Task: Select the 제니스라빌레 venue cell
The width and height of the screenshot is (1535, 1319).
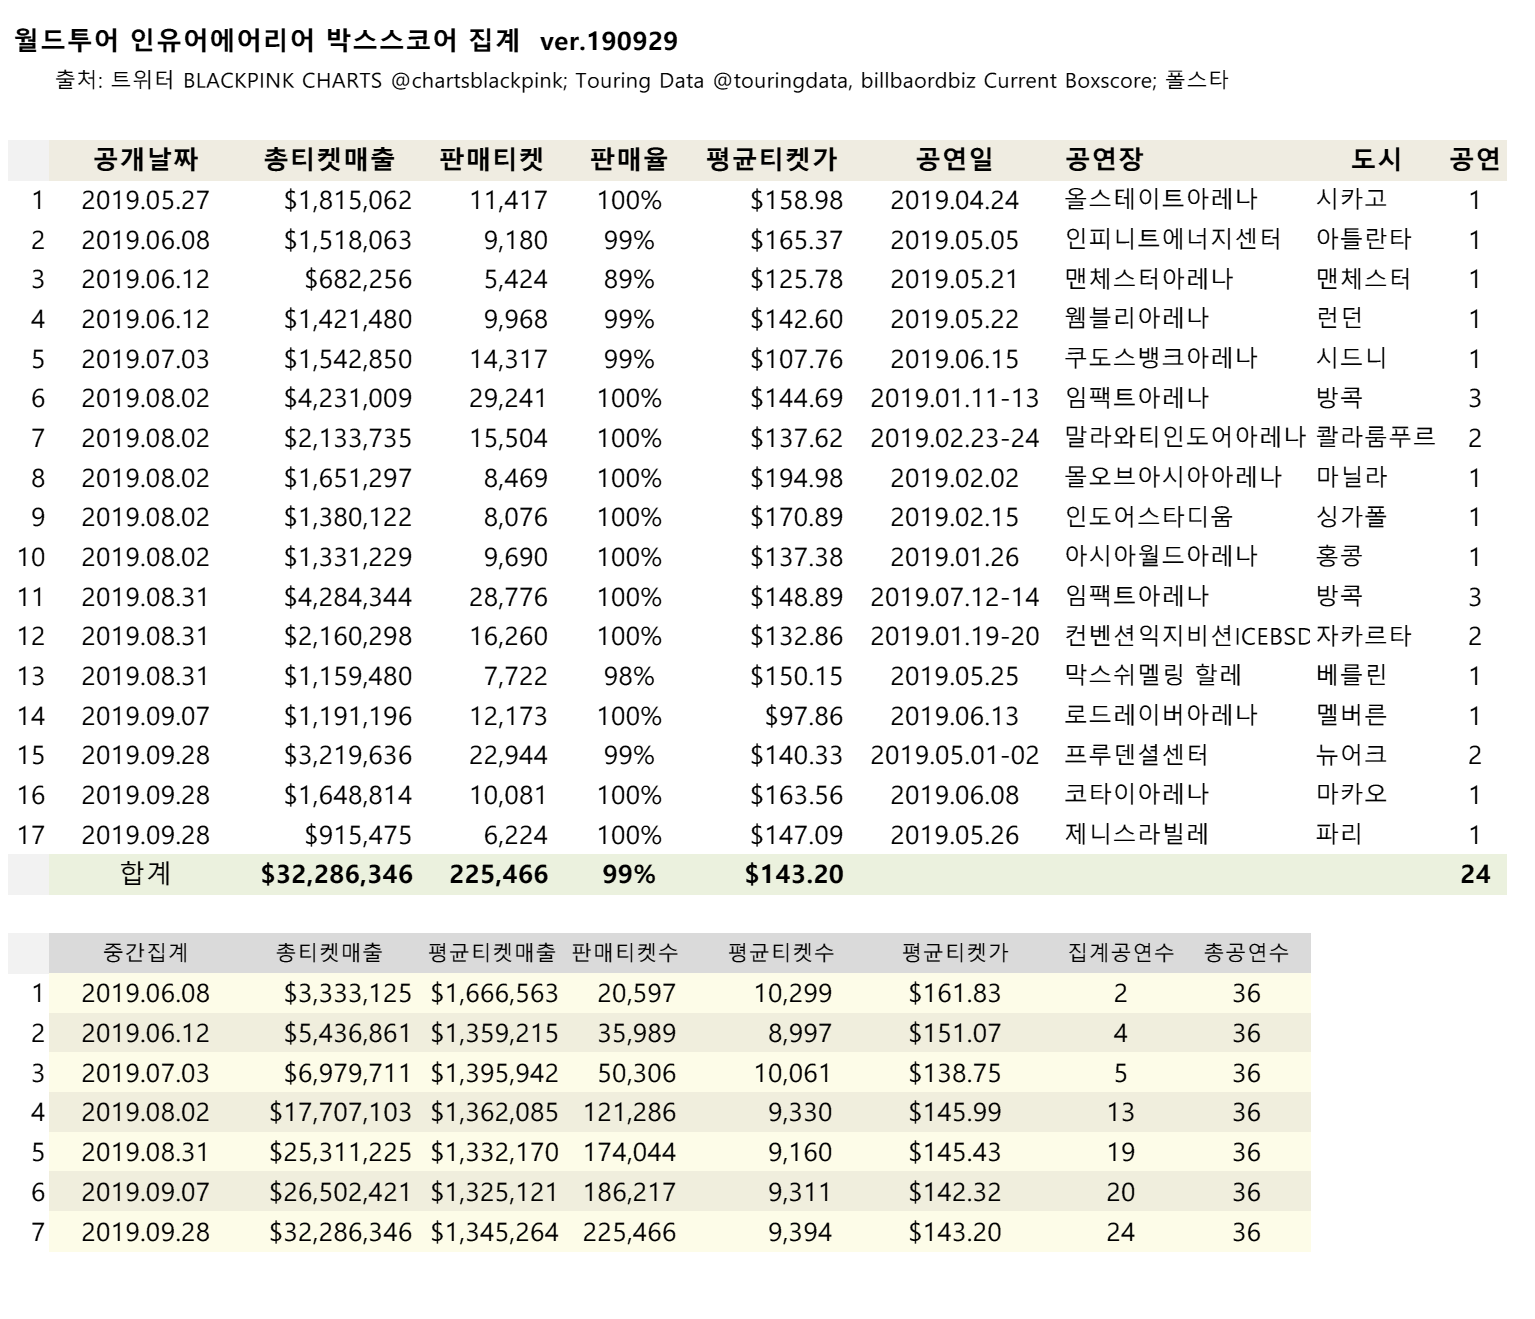Action: (1137, 834)
